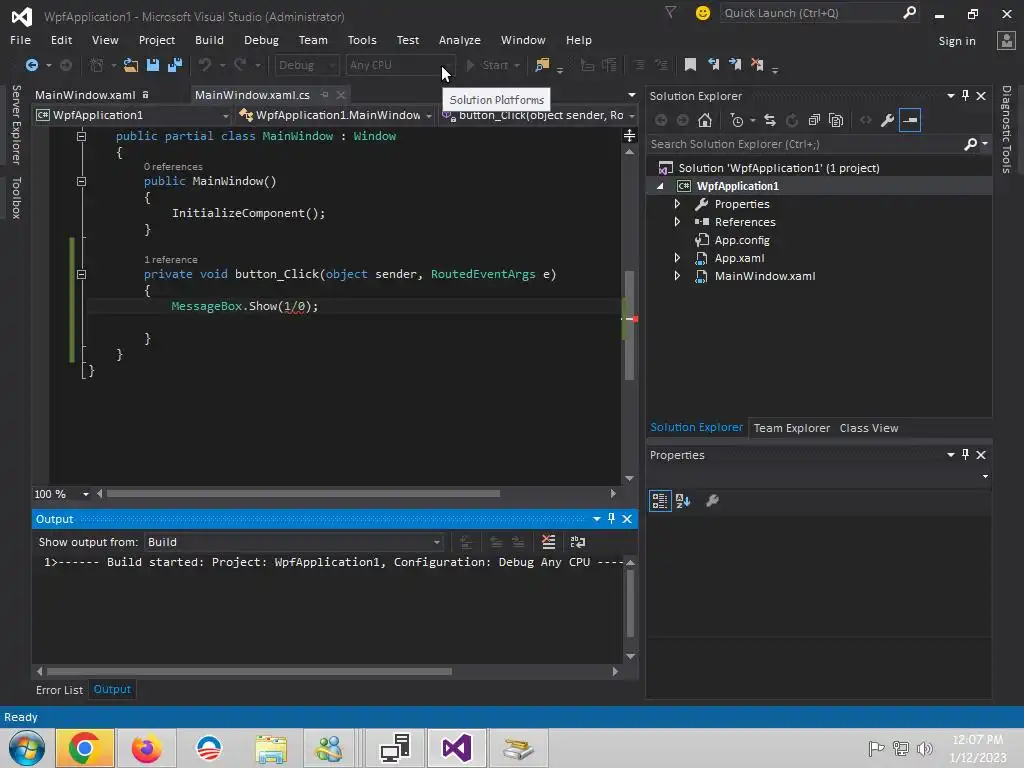Click Collapse All icon in Solution Explorer
Viewport: 1024px width, 768px height.
point(814,120)
